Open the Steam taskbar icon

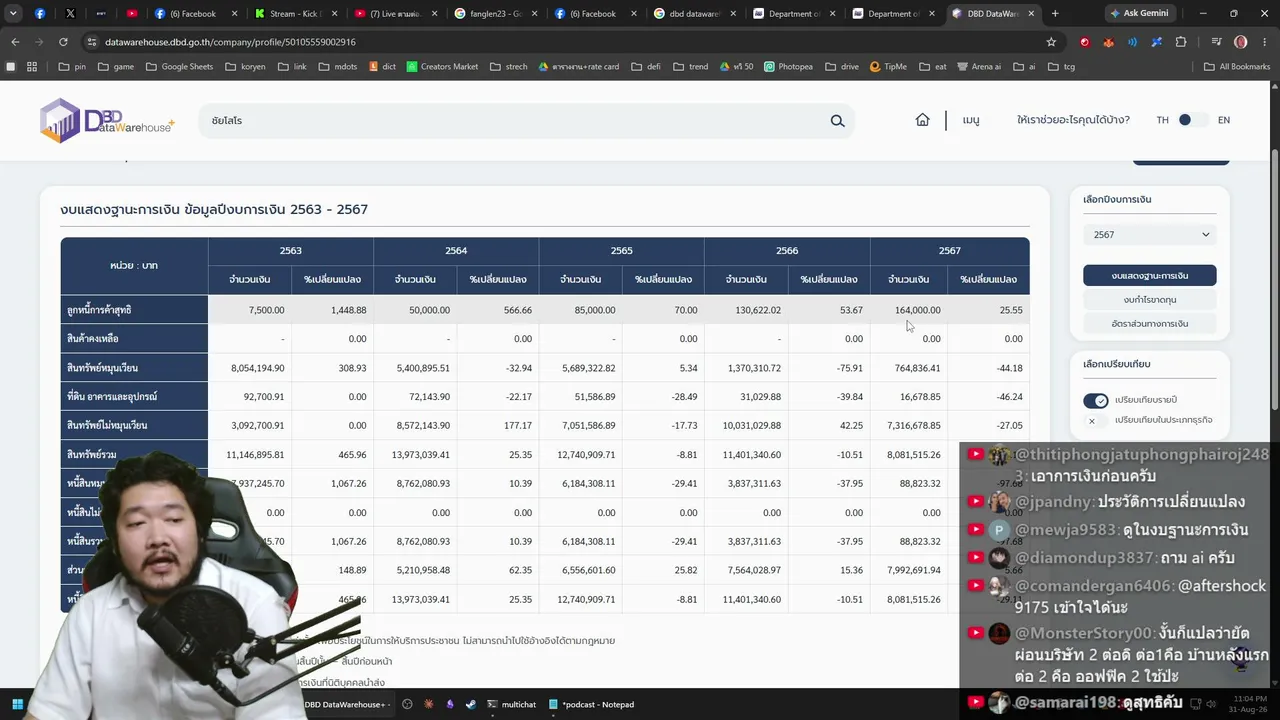pos(471,704)
